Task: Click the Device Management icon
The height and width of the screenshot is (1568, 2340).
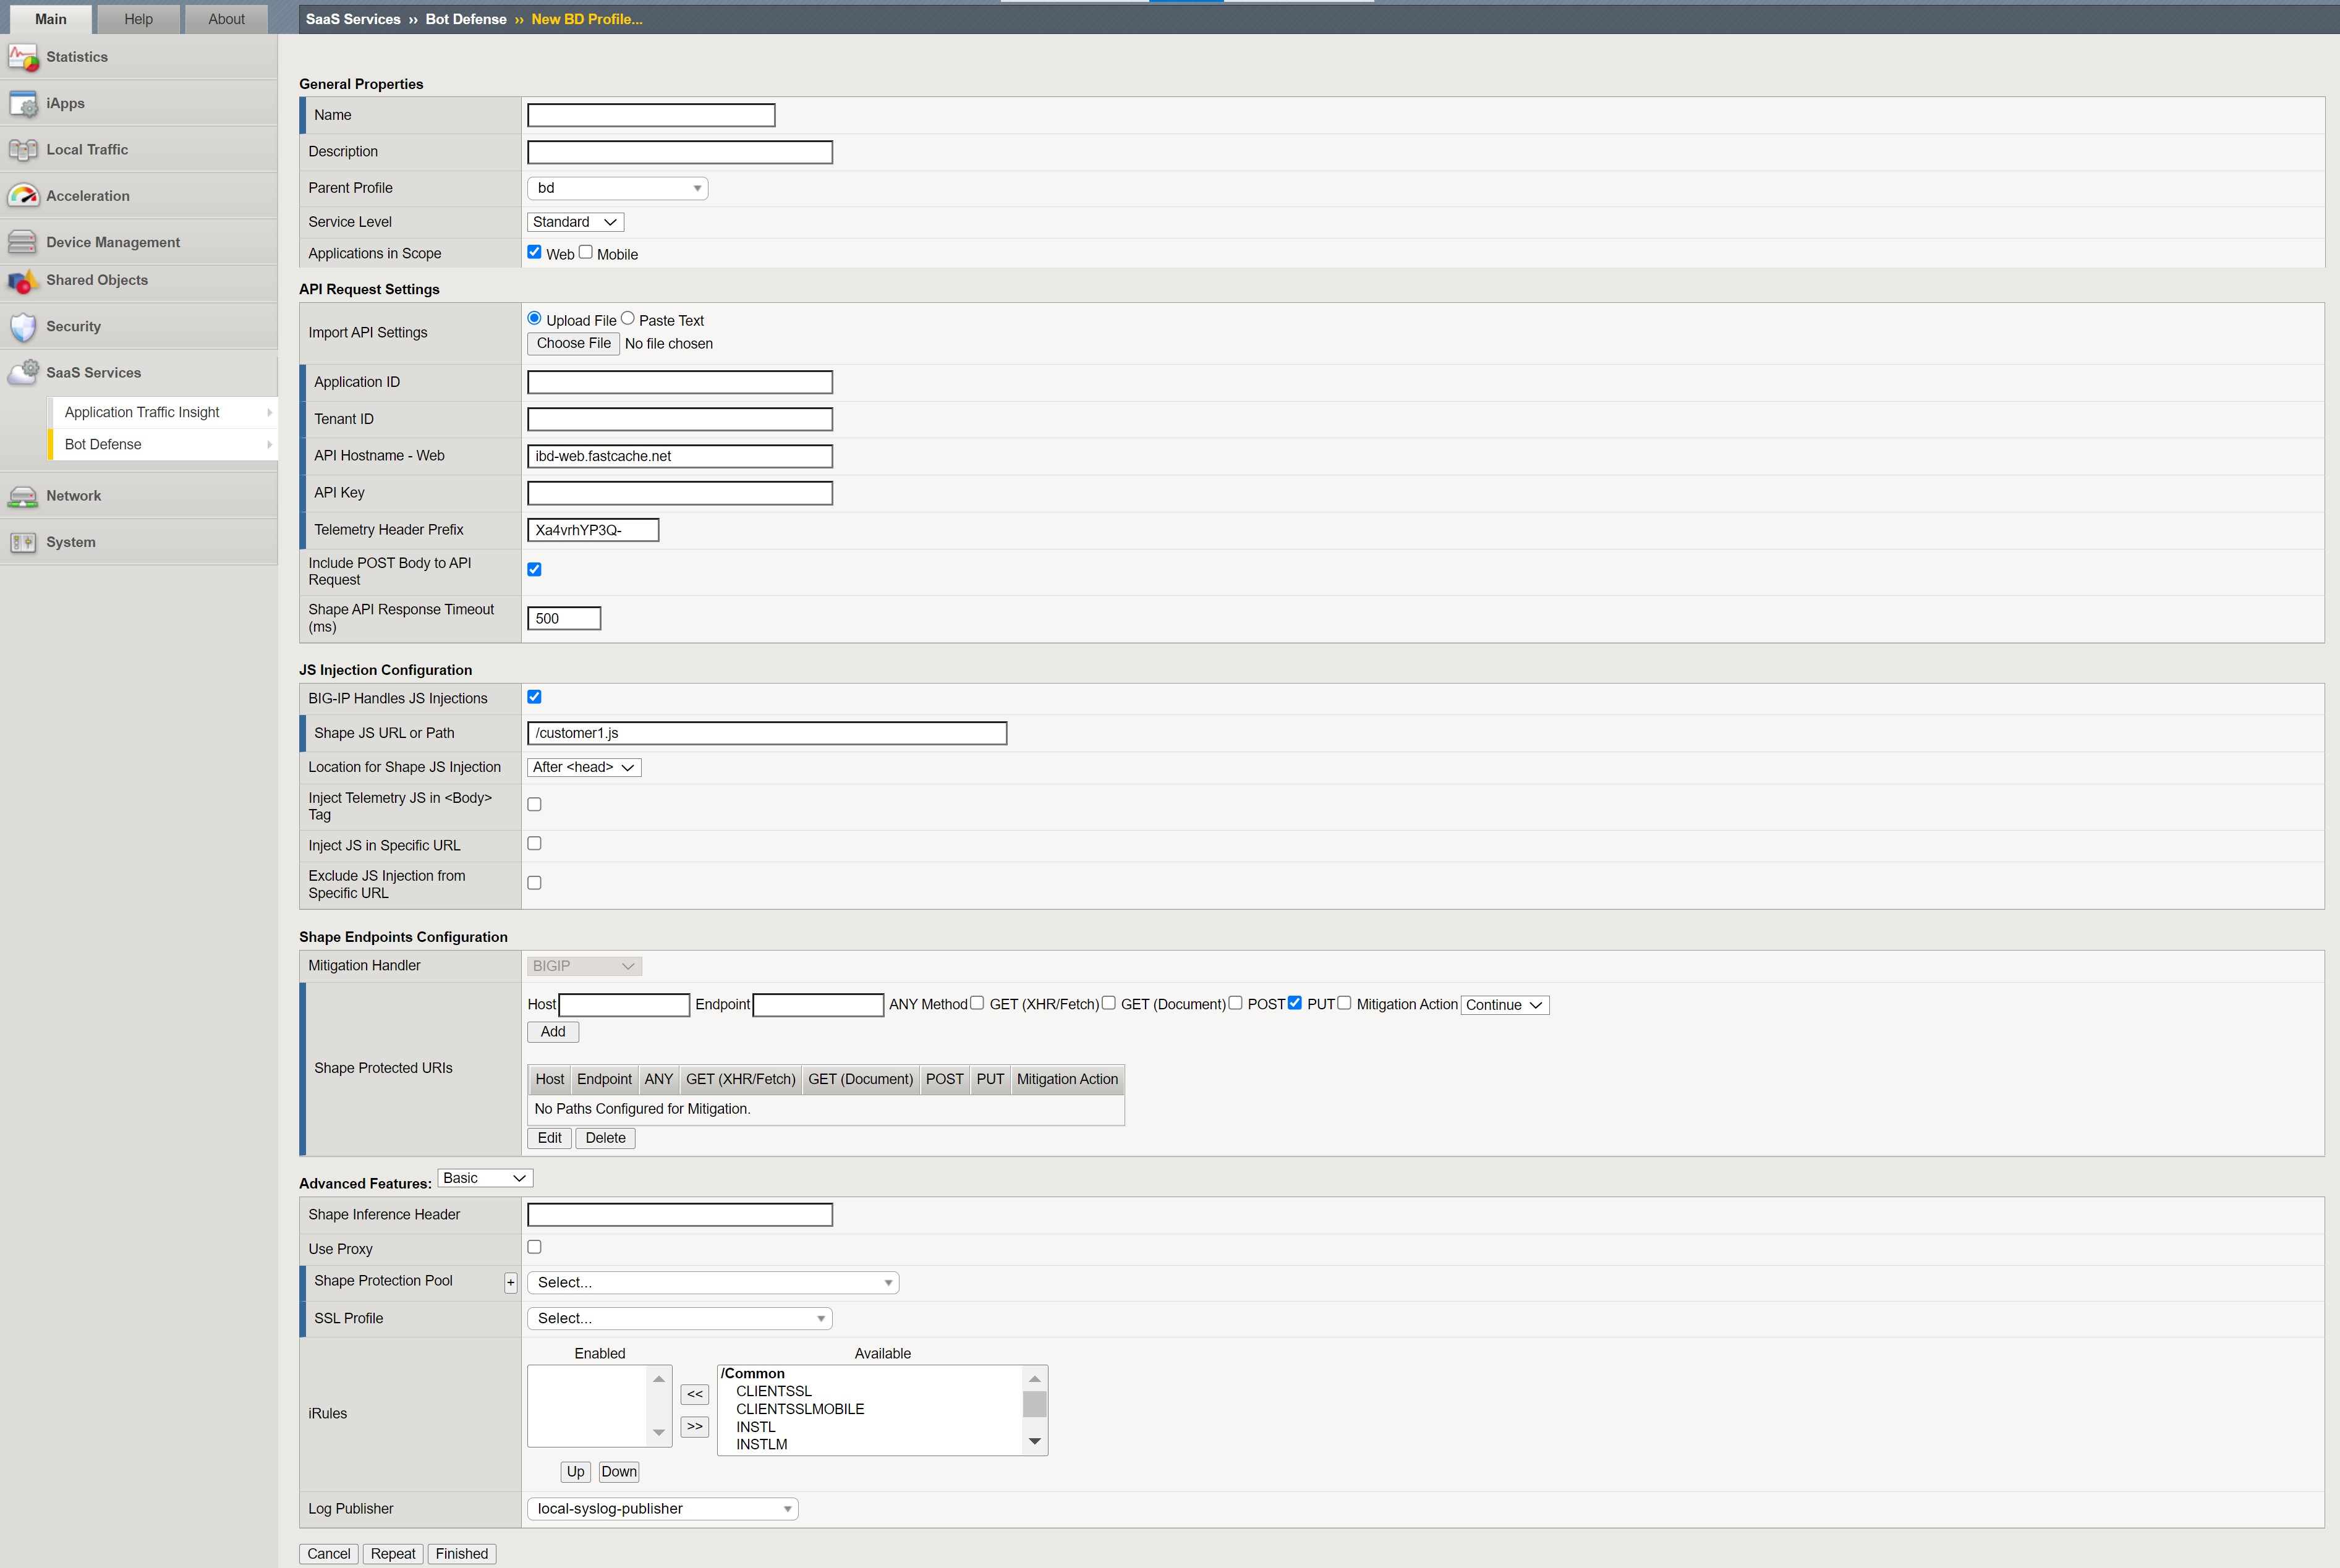Action: click(x=23, y=242)
